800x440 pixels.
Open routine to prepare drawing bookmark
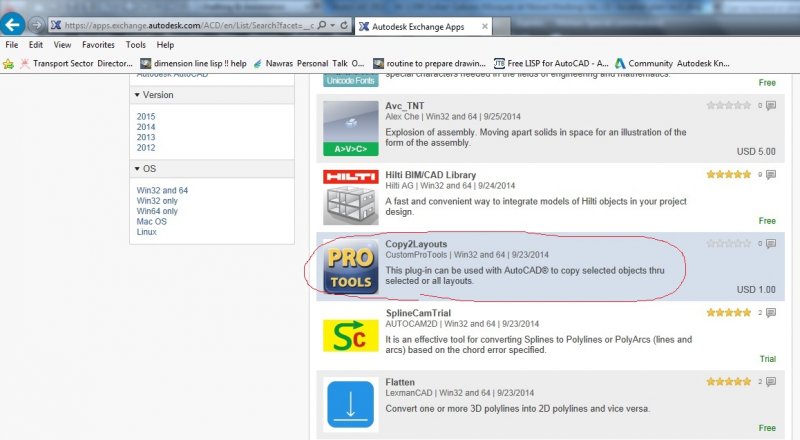point(430,63)
